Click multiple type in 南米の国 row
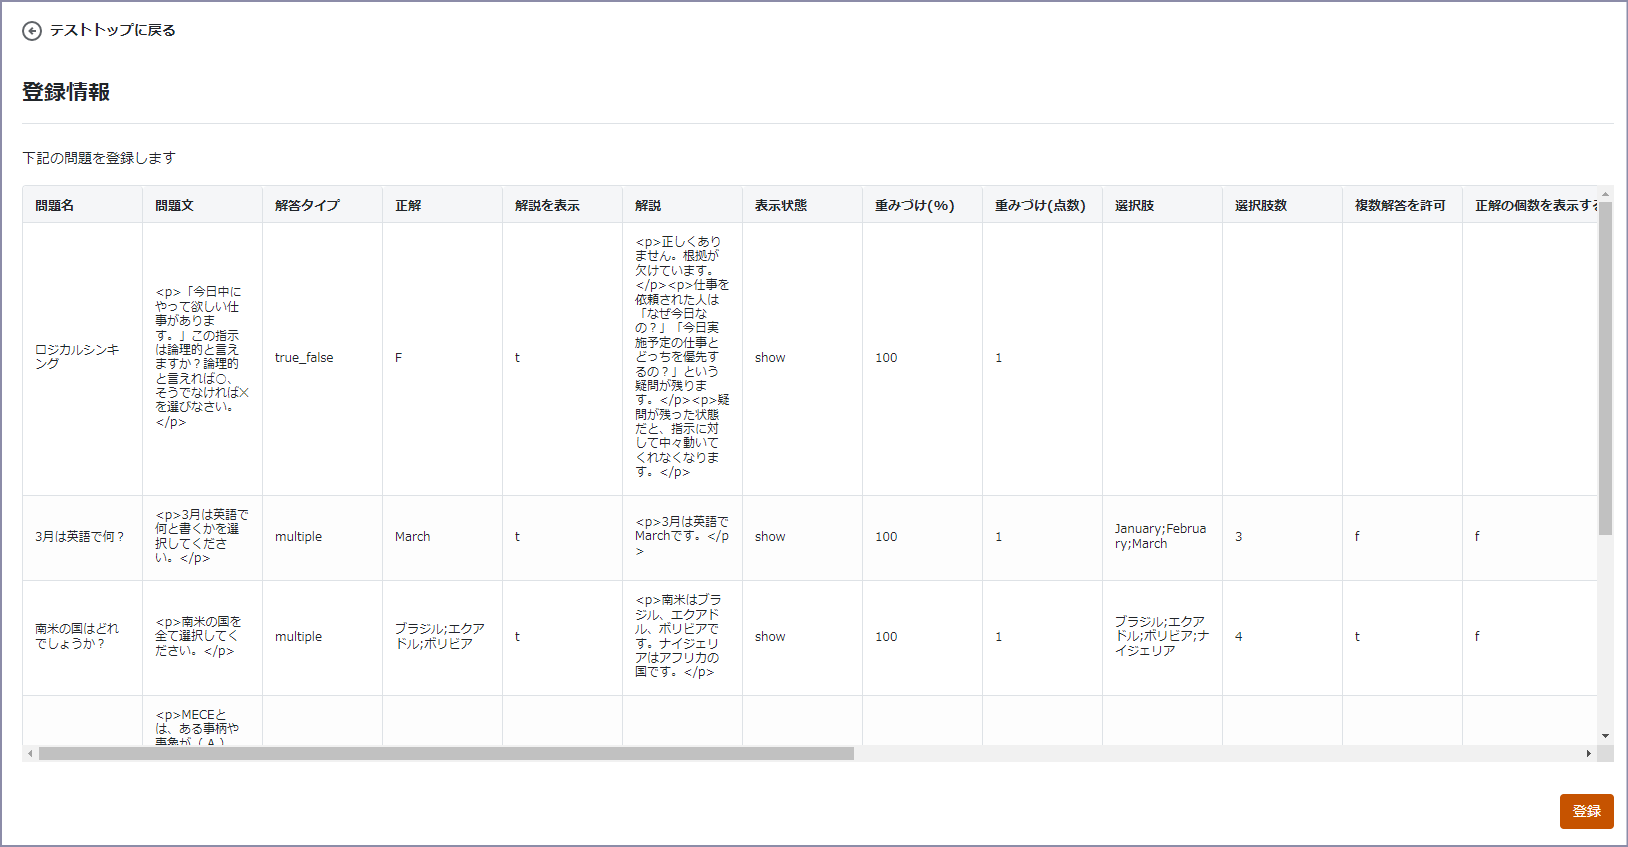This screenshot has width=1628, height=847. pyautogui.click(x=322, y=637)
